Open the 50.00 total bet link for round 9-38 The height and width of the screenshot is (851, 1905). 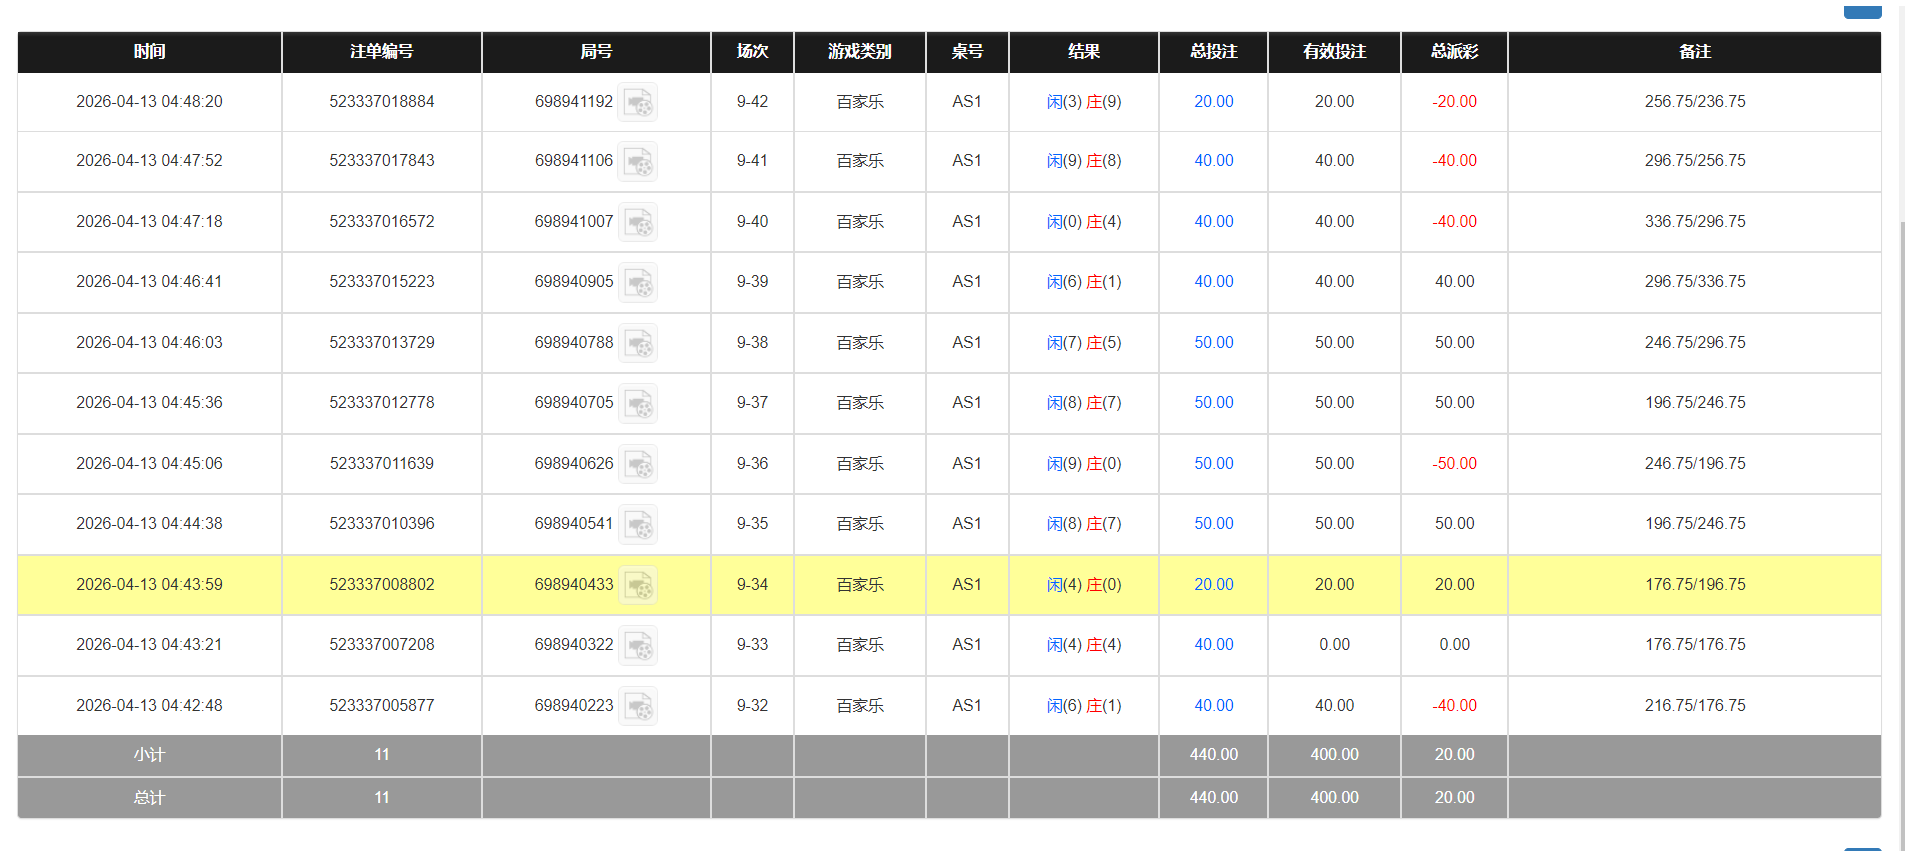[1213, 343]
